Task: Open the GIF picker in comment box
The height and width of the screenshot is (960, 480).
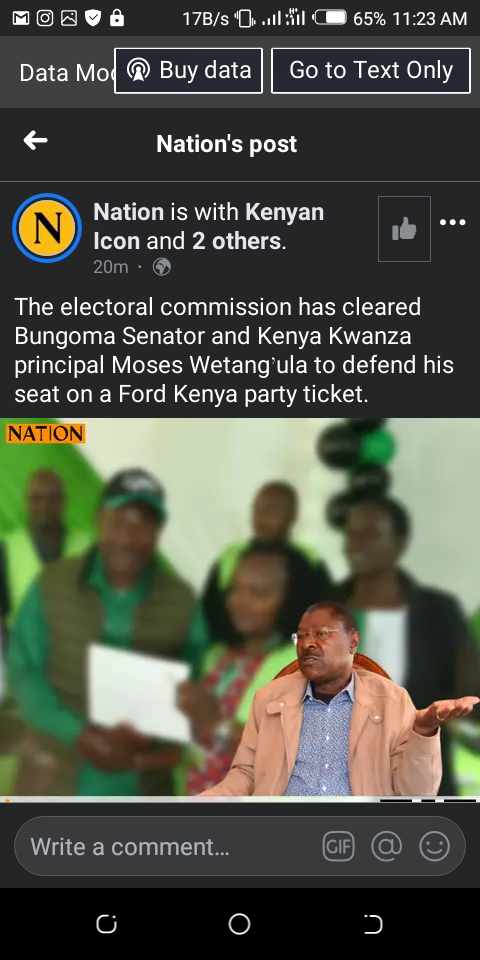Action: click(339, 847)
